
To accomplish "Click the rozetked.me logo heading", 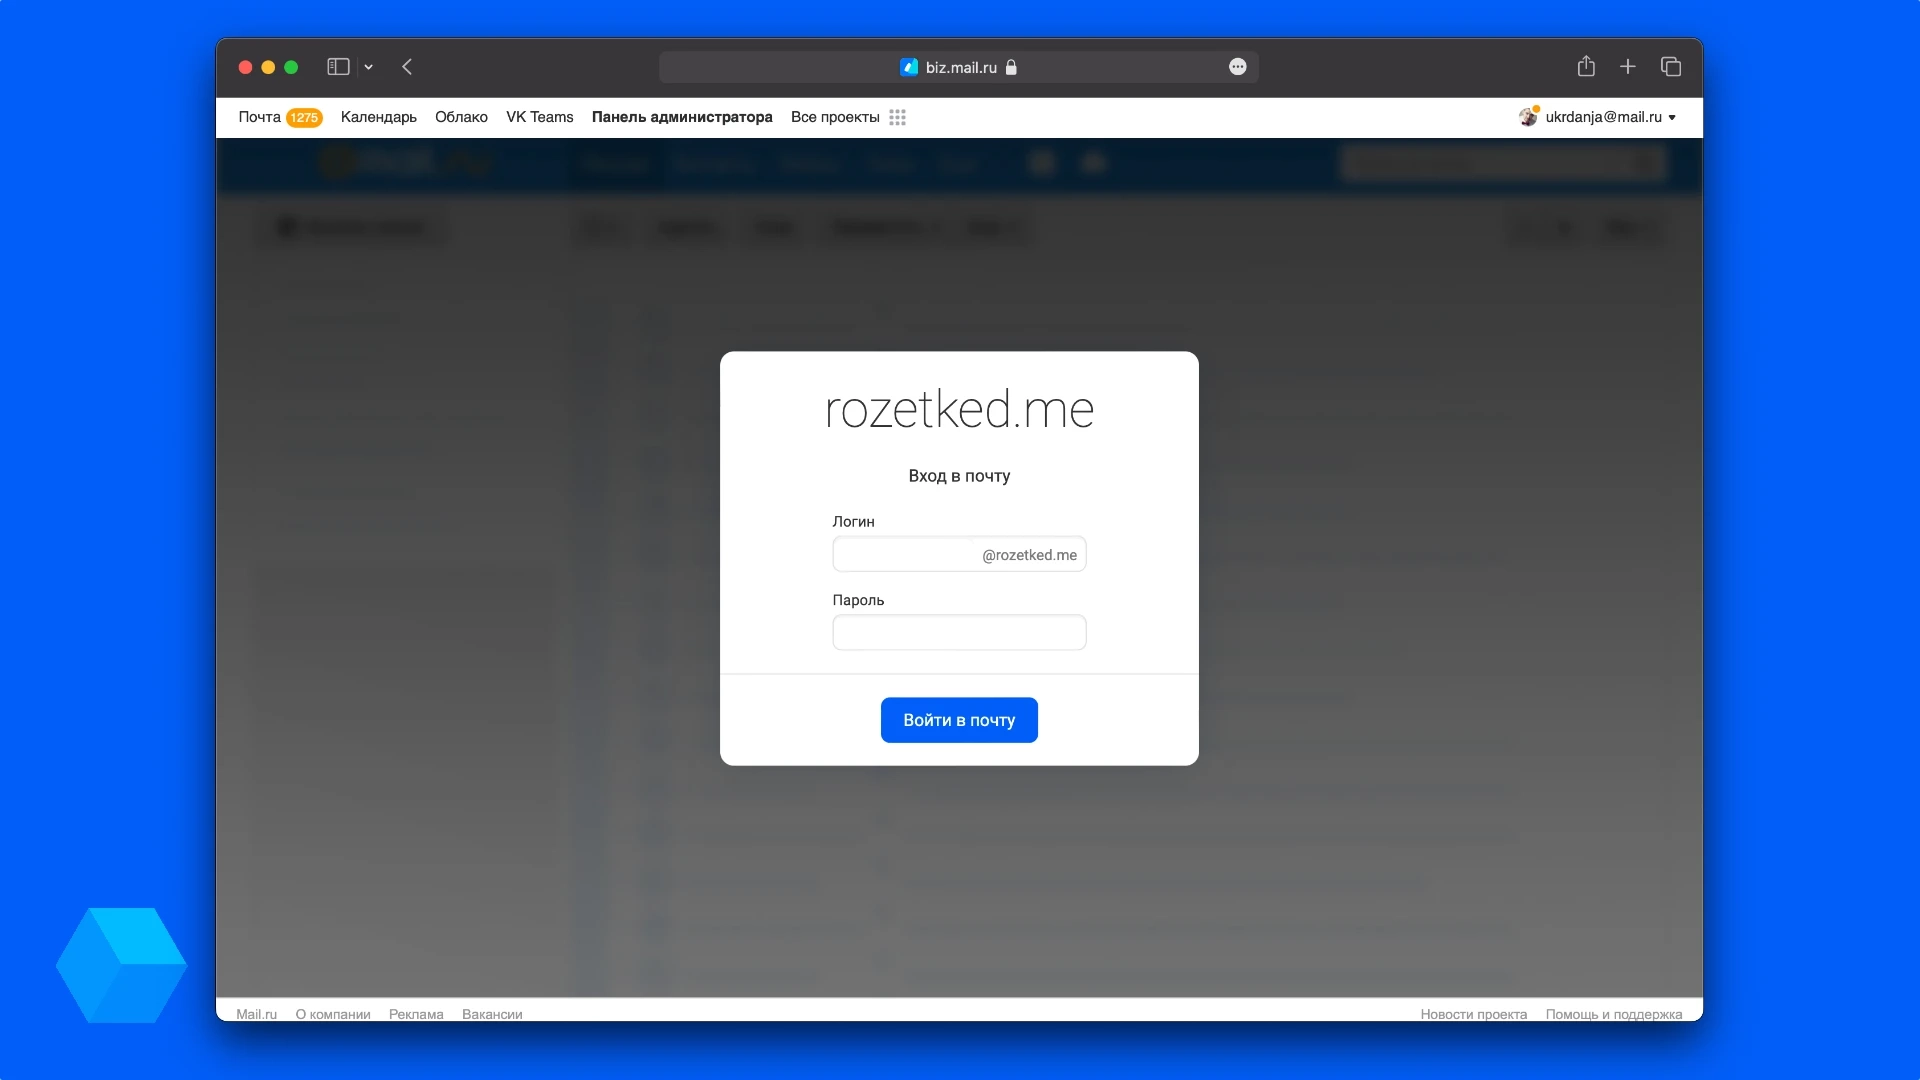I will tap(959, 410).
